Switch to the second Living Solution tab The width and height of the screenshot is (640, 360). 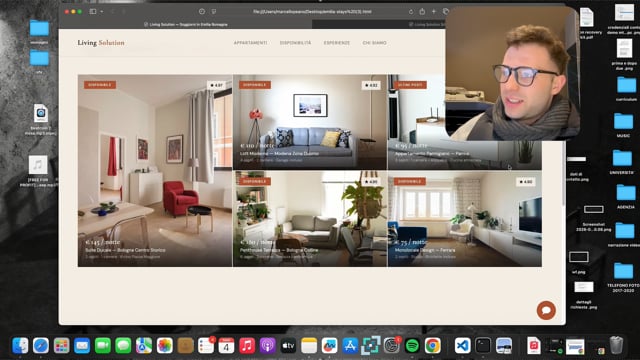427,24
